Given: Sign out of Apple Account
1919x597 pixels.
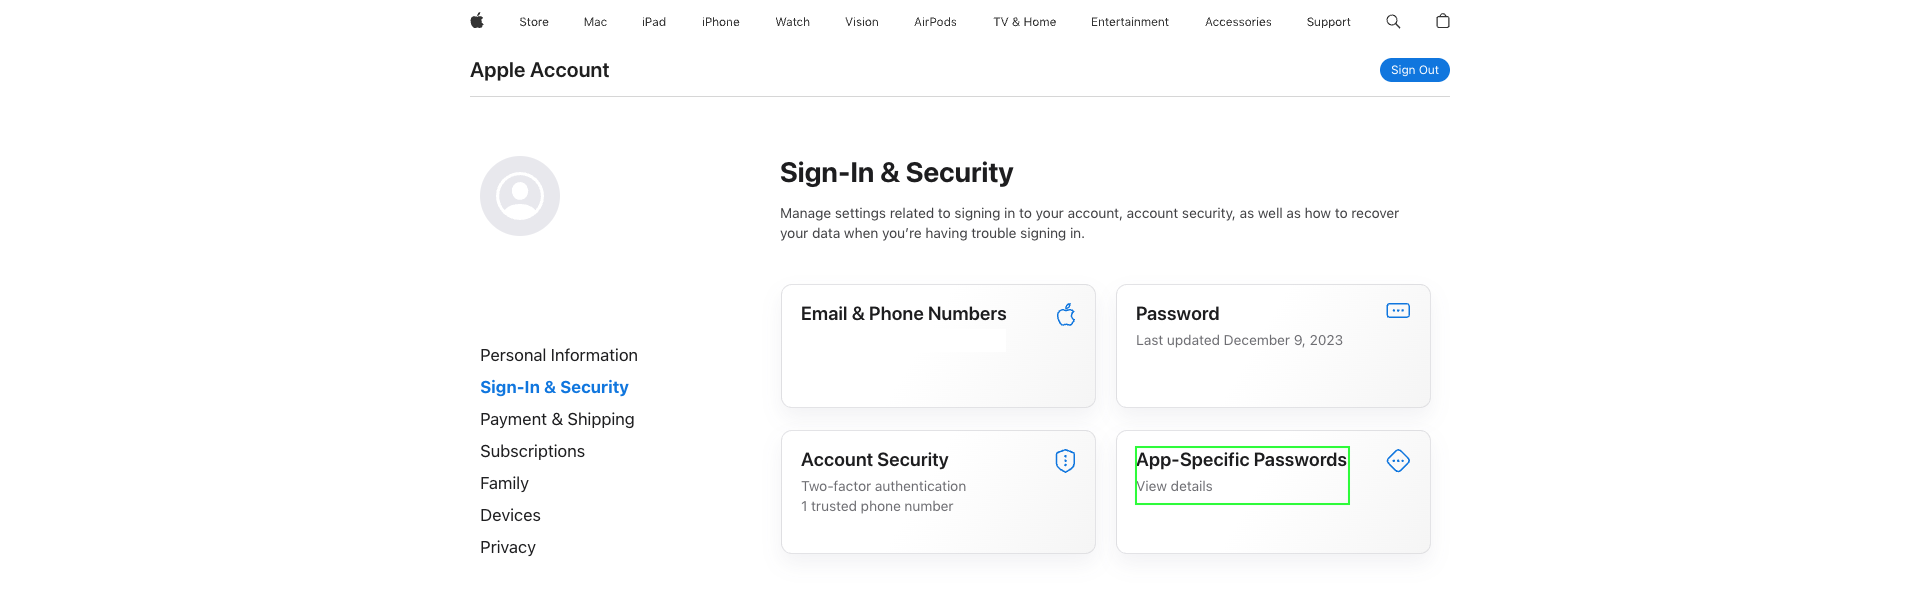Looking at the screenshot, I should pyautogui.click(x=1414, y=70).
